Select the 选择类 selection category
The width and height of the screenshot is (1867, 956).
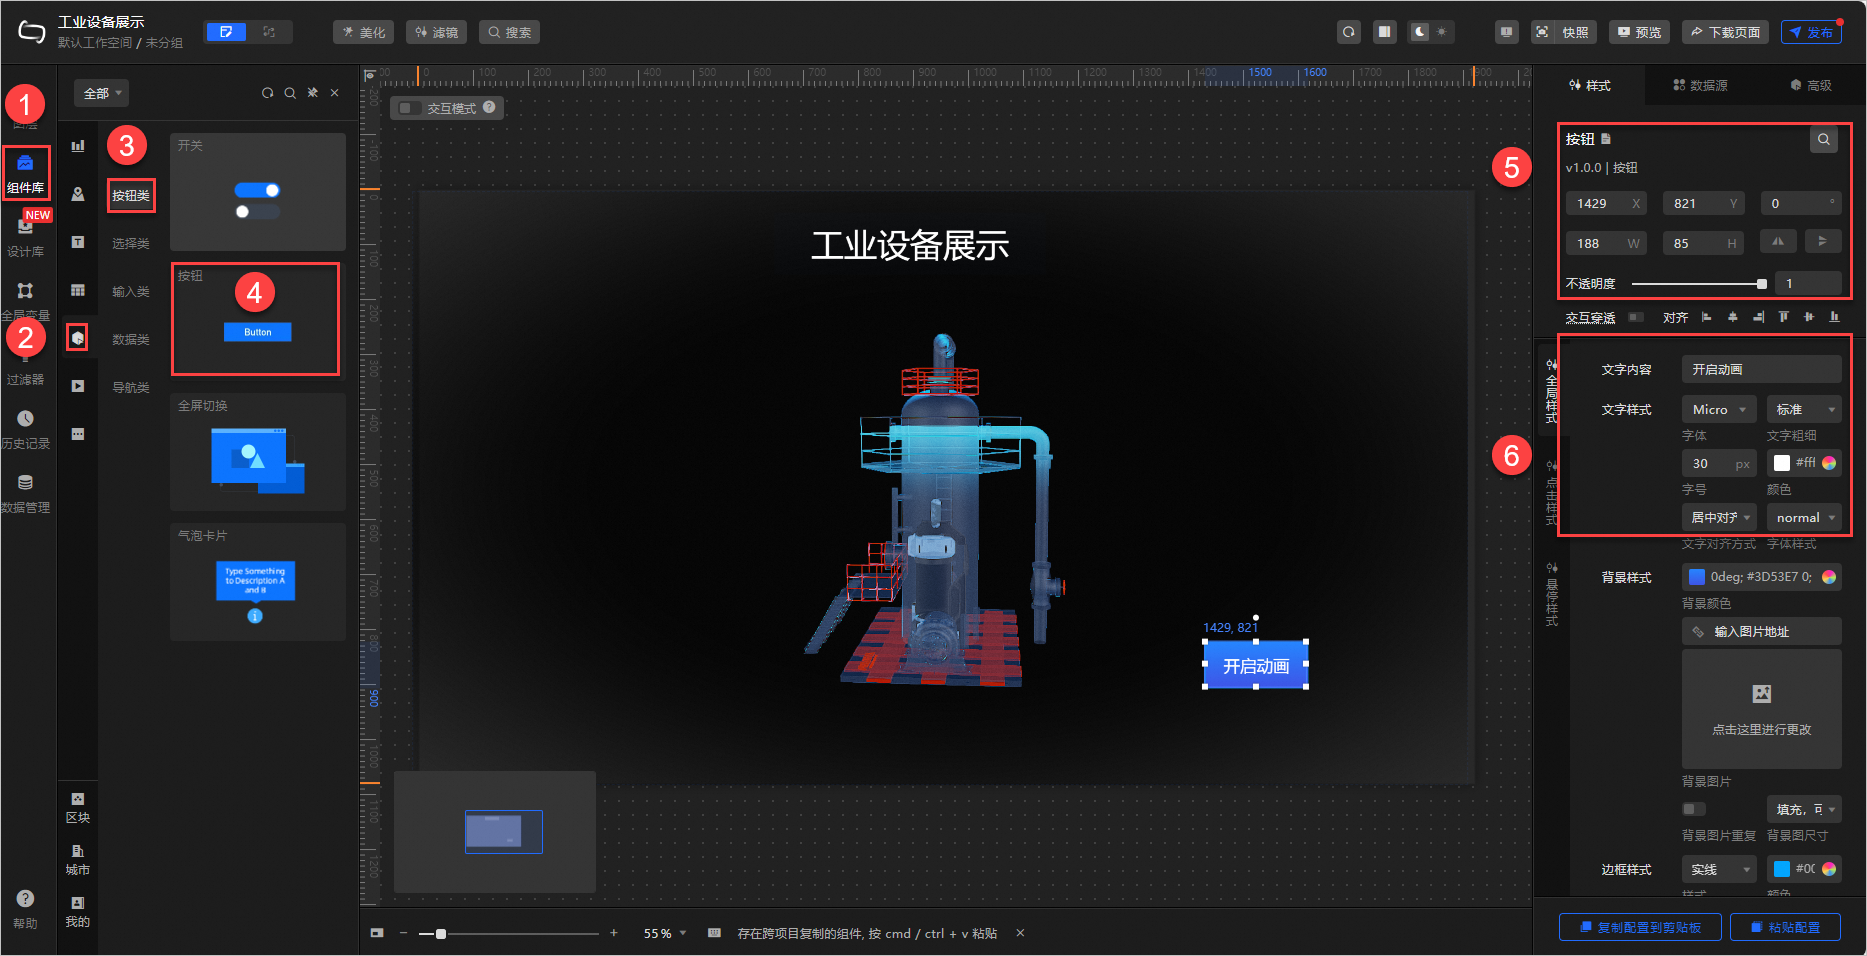point(131,243)
